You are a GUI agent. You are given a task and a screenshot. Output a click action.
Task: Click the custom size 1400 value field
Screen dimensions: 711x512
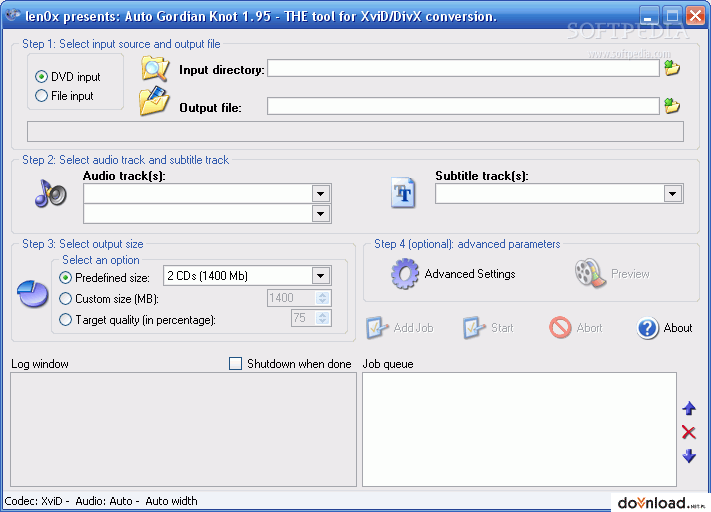pyautogui.click(x=292, y=298)
